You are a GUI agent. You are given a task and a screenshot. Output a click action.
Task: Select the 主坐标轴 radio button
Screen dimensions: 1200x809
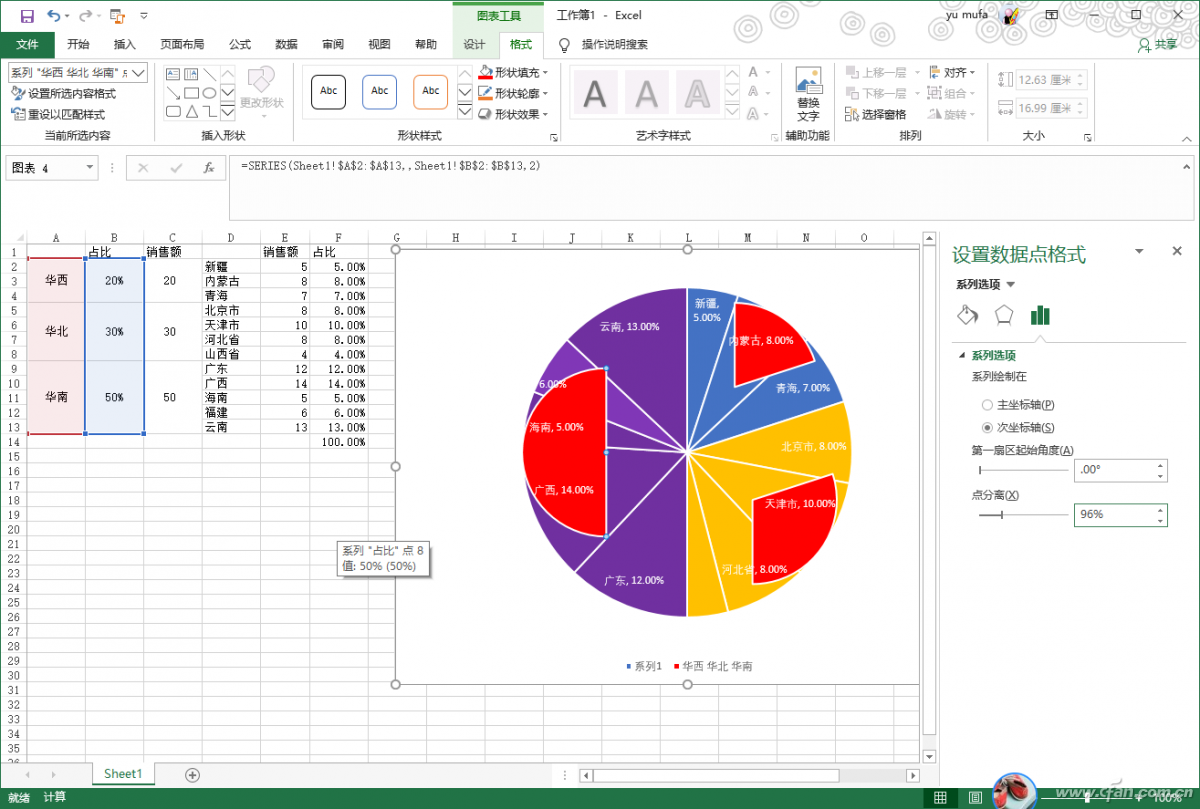pyautogui.click(x=988, y=405)
